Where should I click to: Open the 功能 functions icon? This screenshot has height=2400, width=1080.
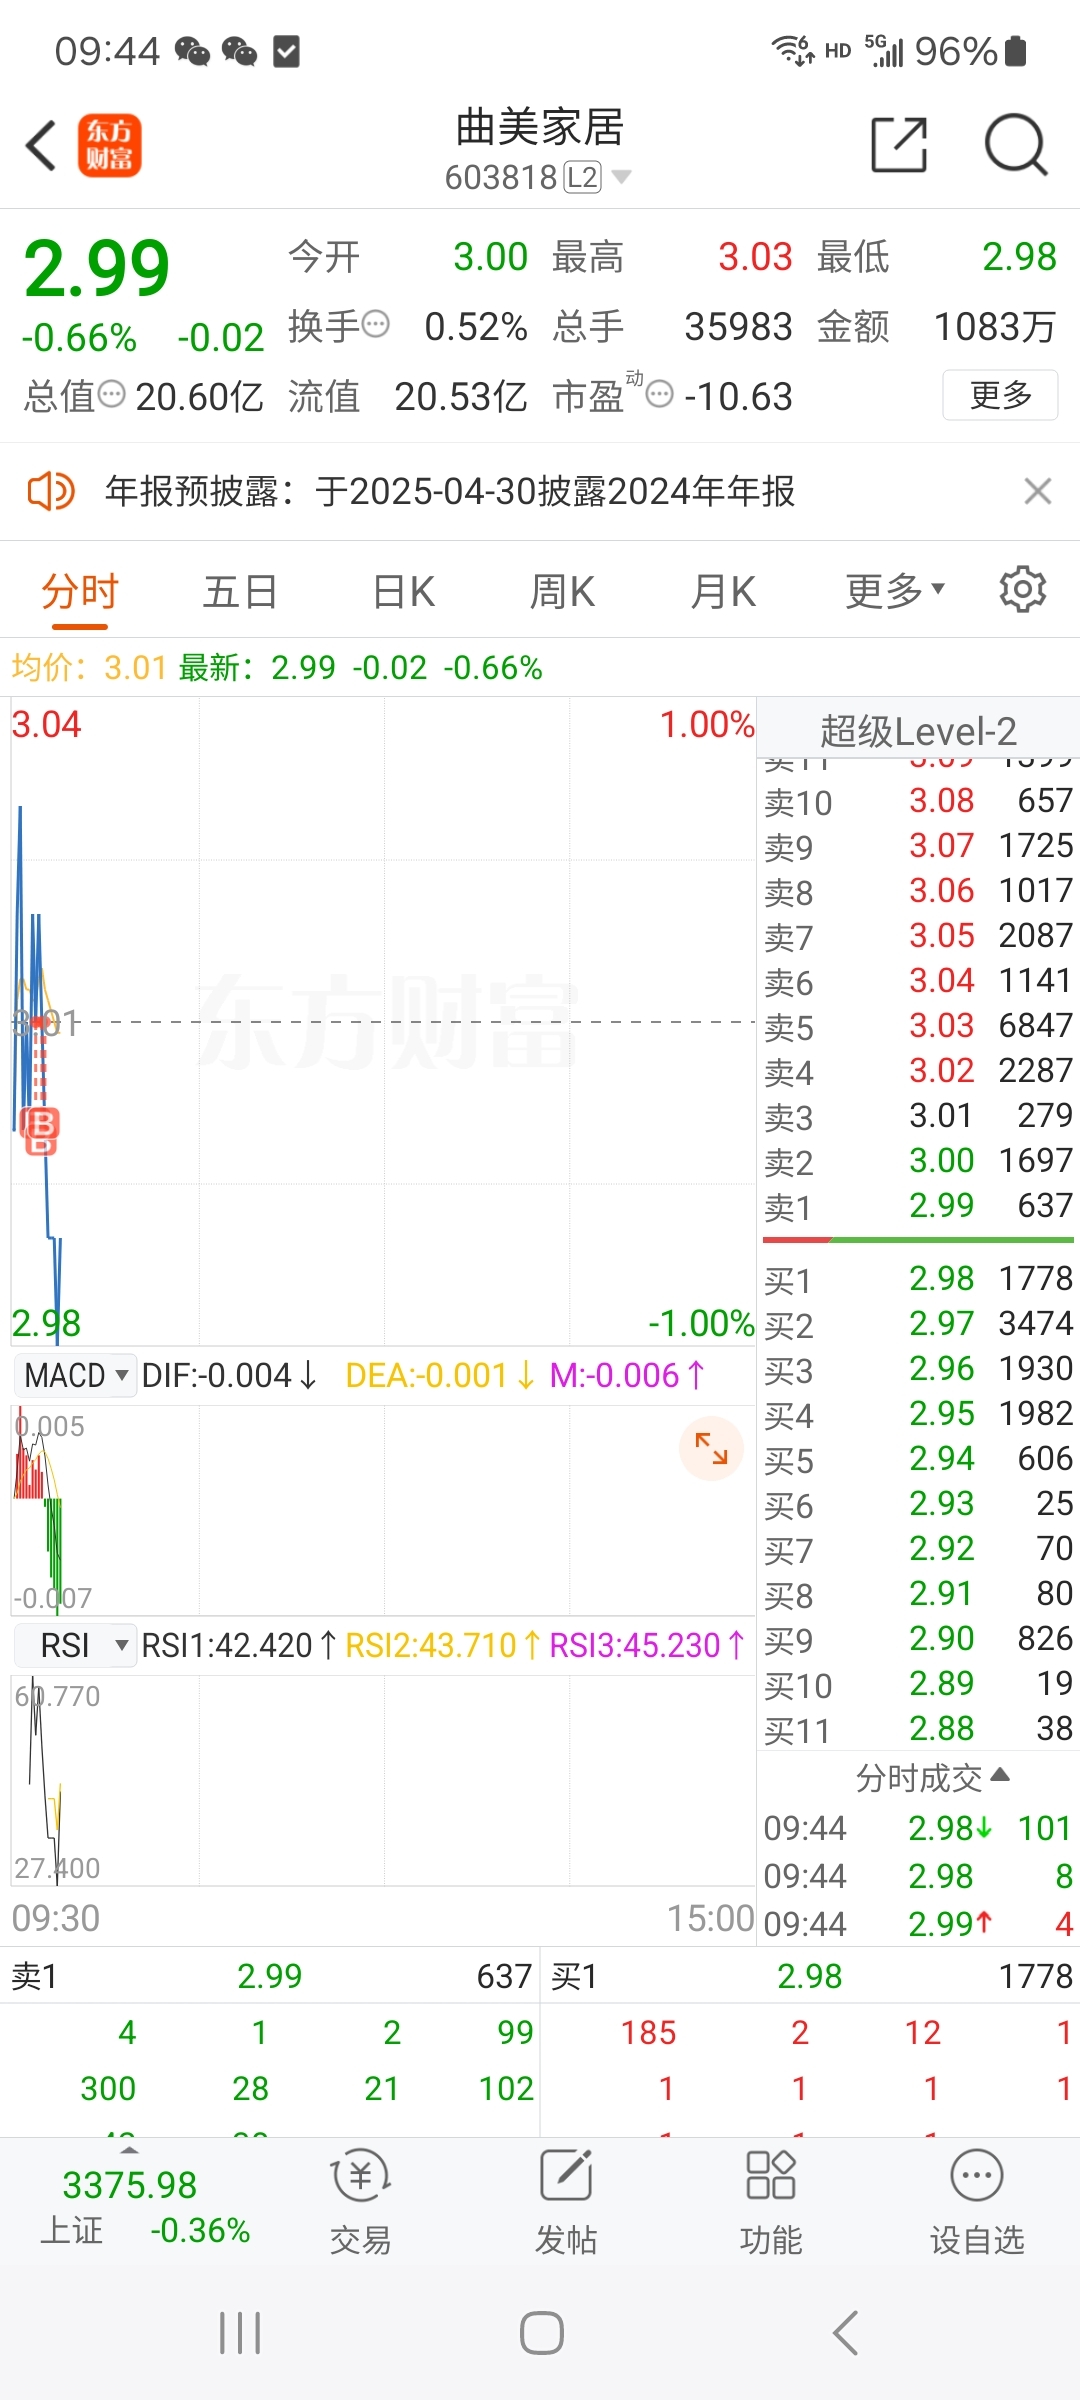coord(771,2203)
